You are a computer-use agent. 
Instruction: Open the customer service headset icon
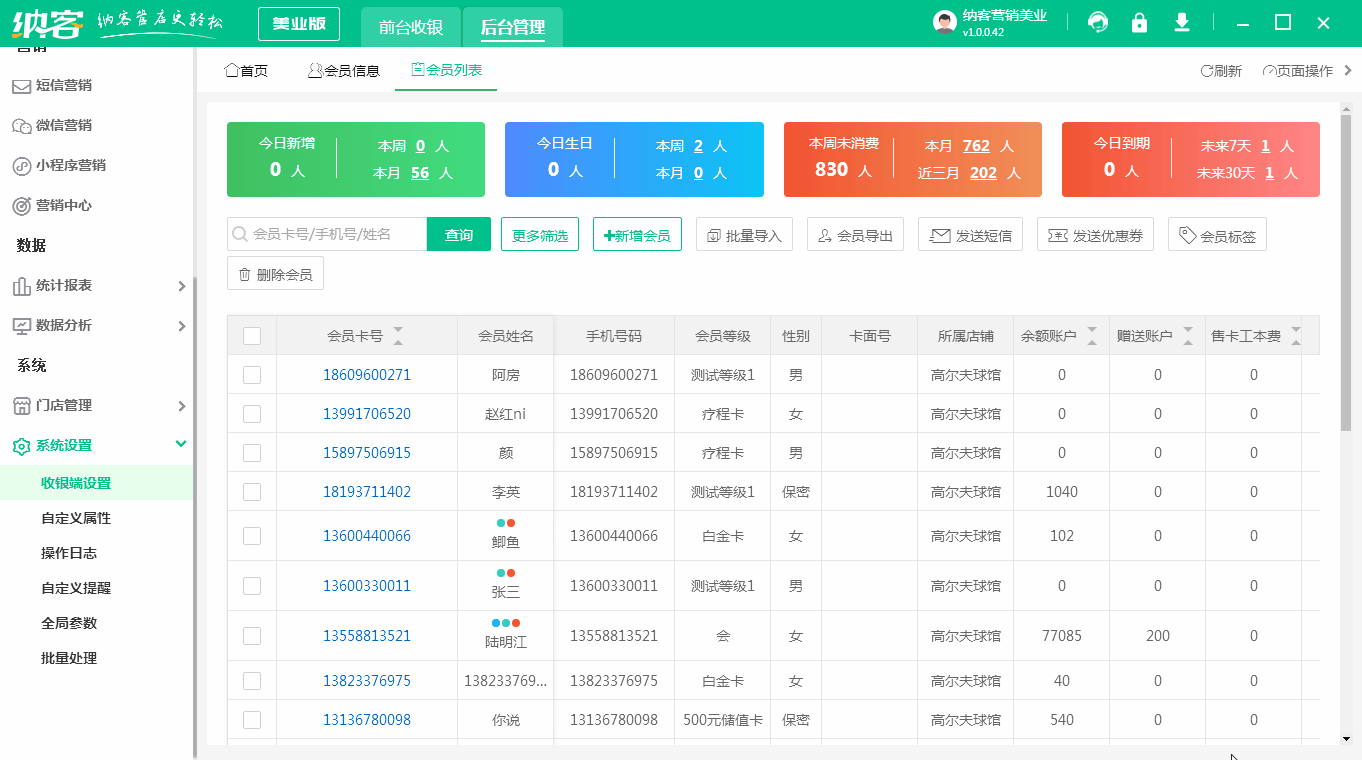point(1097,21)
